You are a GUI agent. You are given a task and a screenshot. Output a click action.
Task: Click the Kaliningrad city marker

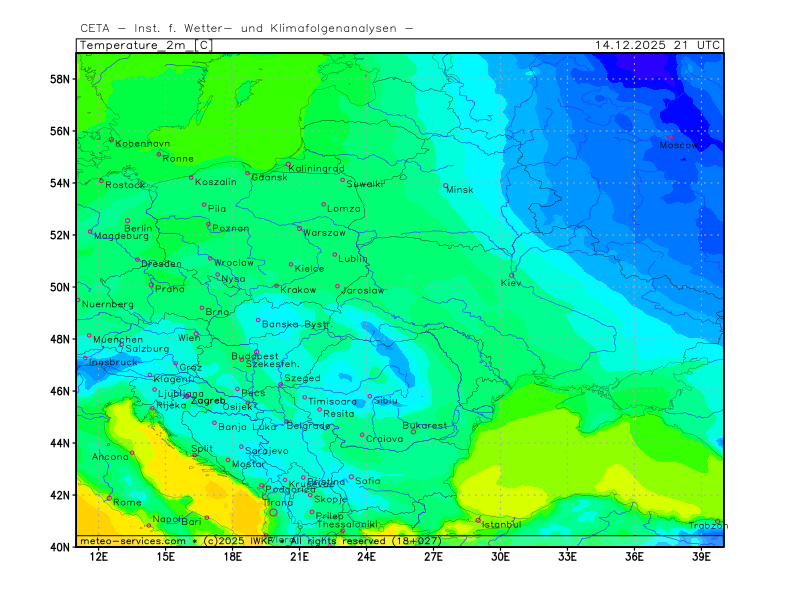288,165
